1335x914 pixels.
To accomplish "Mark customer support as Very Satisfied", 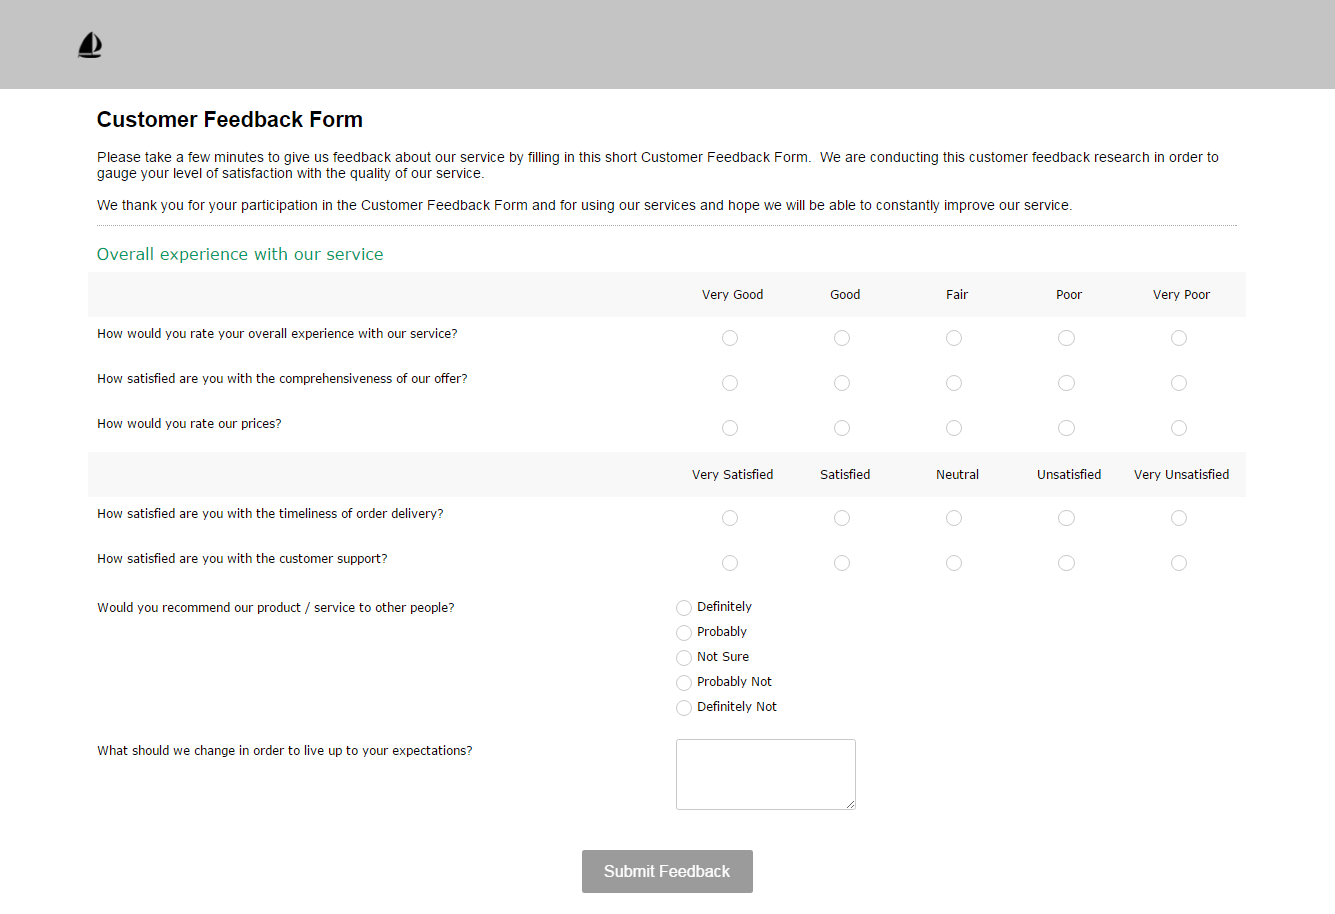I will [730, 563].
